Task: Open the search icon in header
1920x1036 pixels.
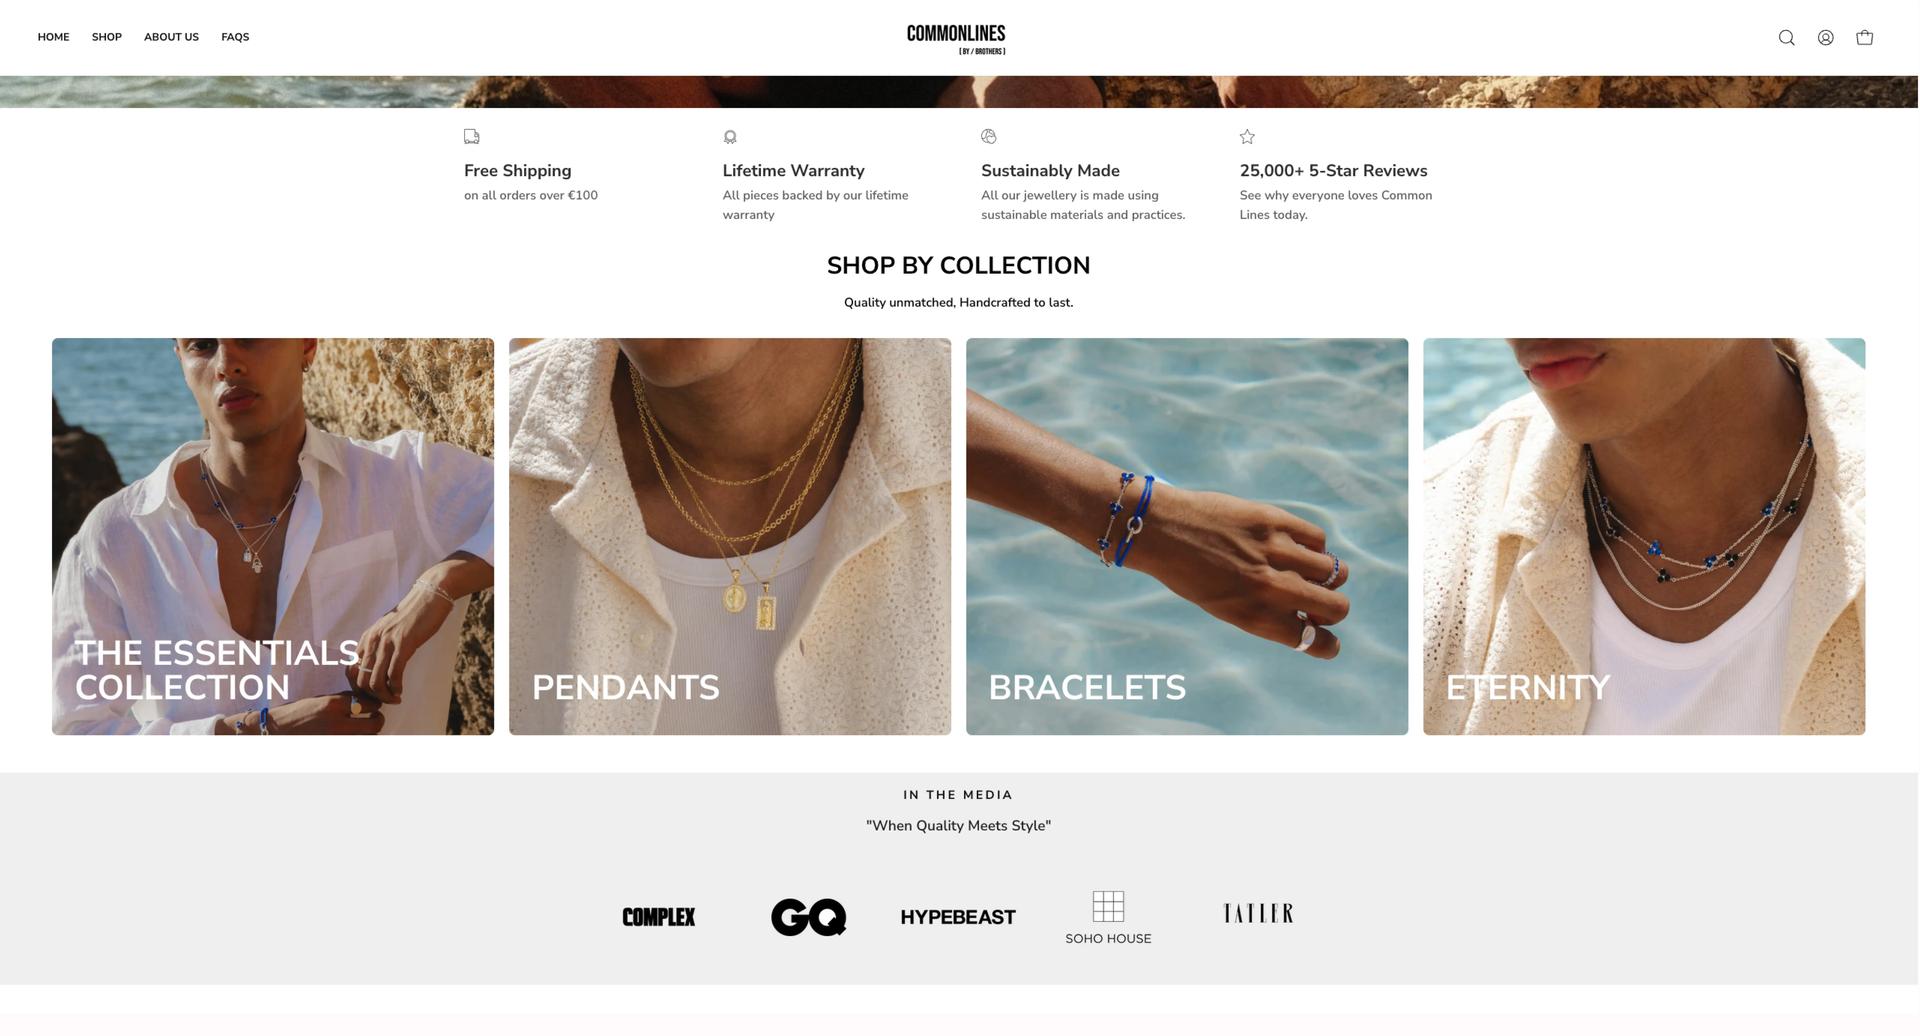Action: click(x=1786, y=38)
